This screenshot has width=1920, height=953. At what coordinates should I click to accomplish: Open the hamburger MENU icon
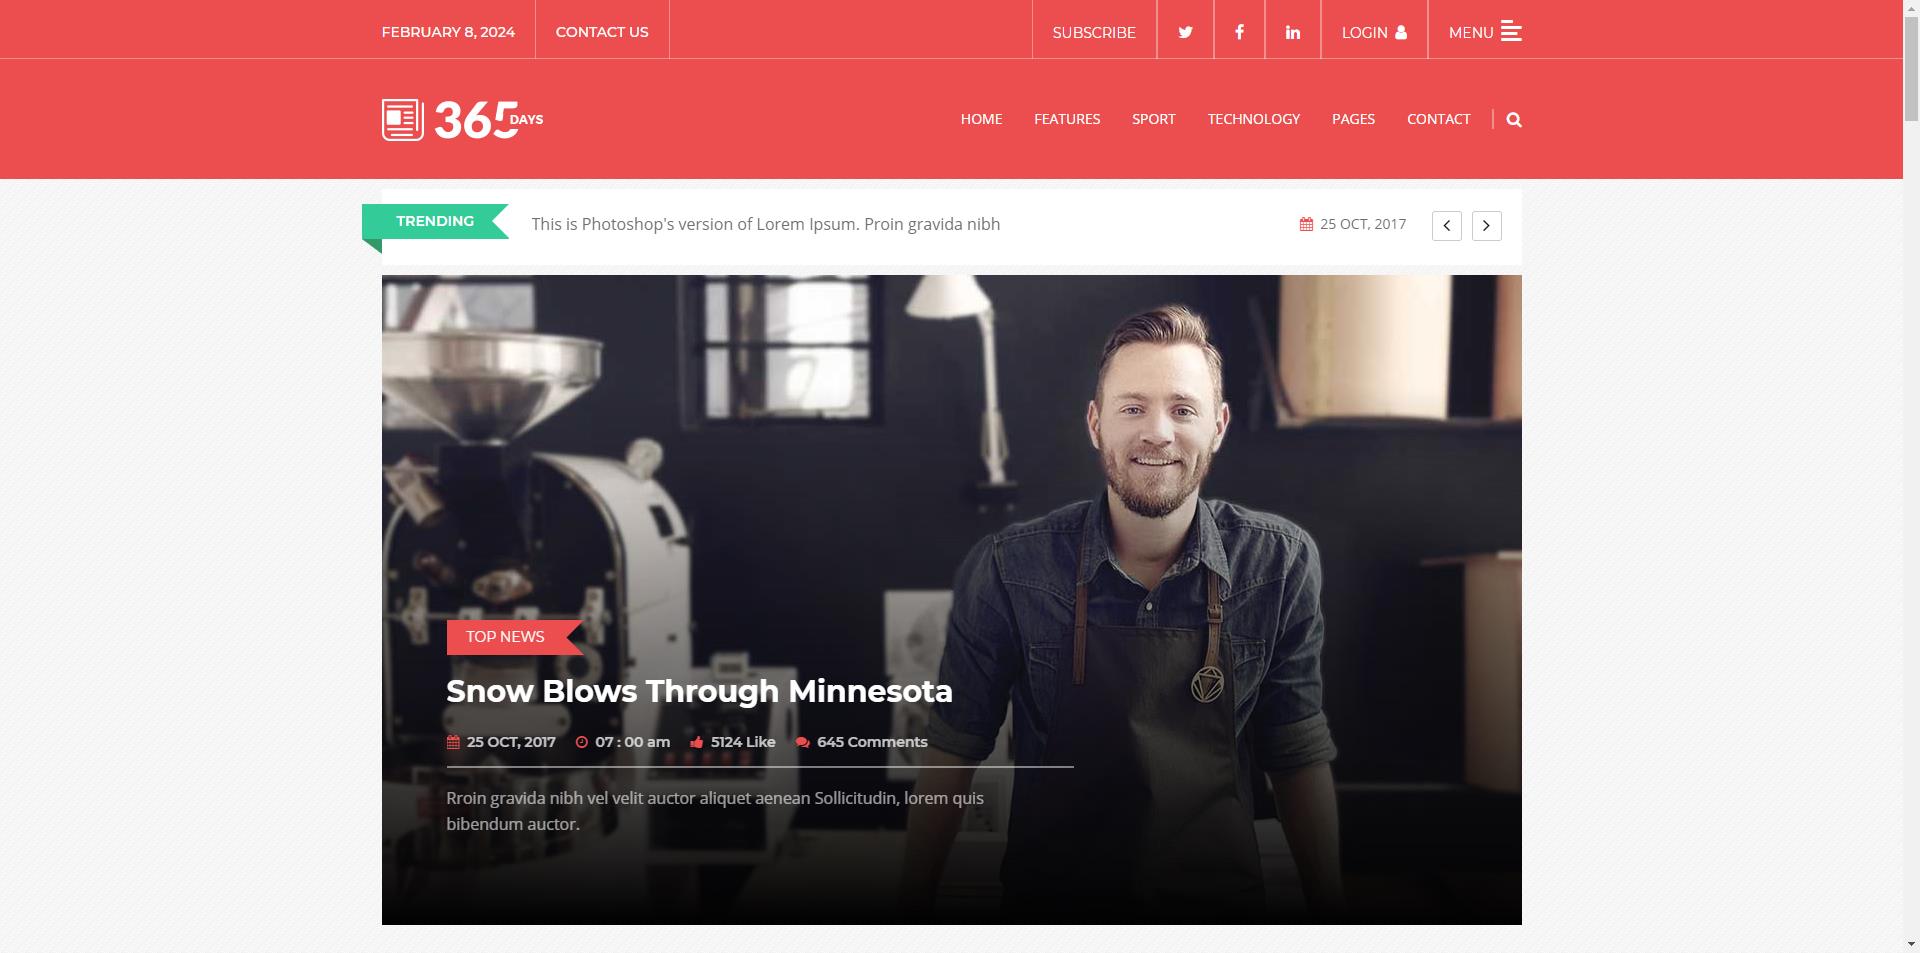pyautogui.click(x=1511, y=32)
